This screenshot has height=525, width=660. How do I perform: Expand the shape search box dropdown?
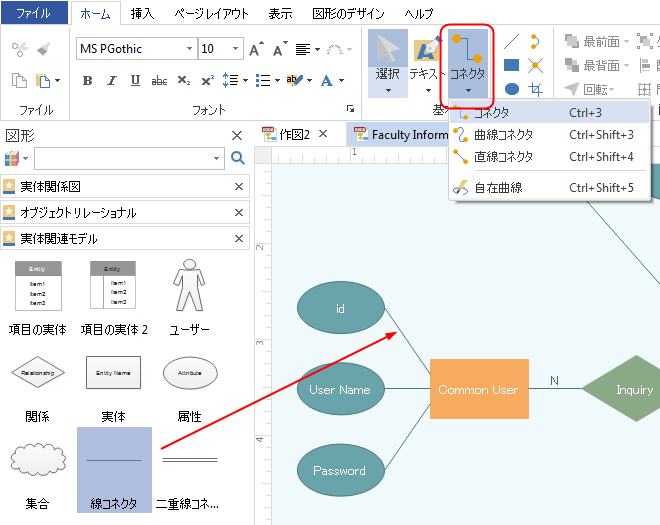coord(218,158)
